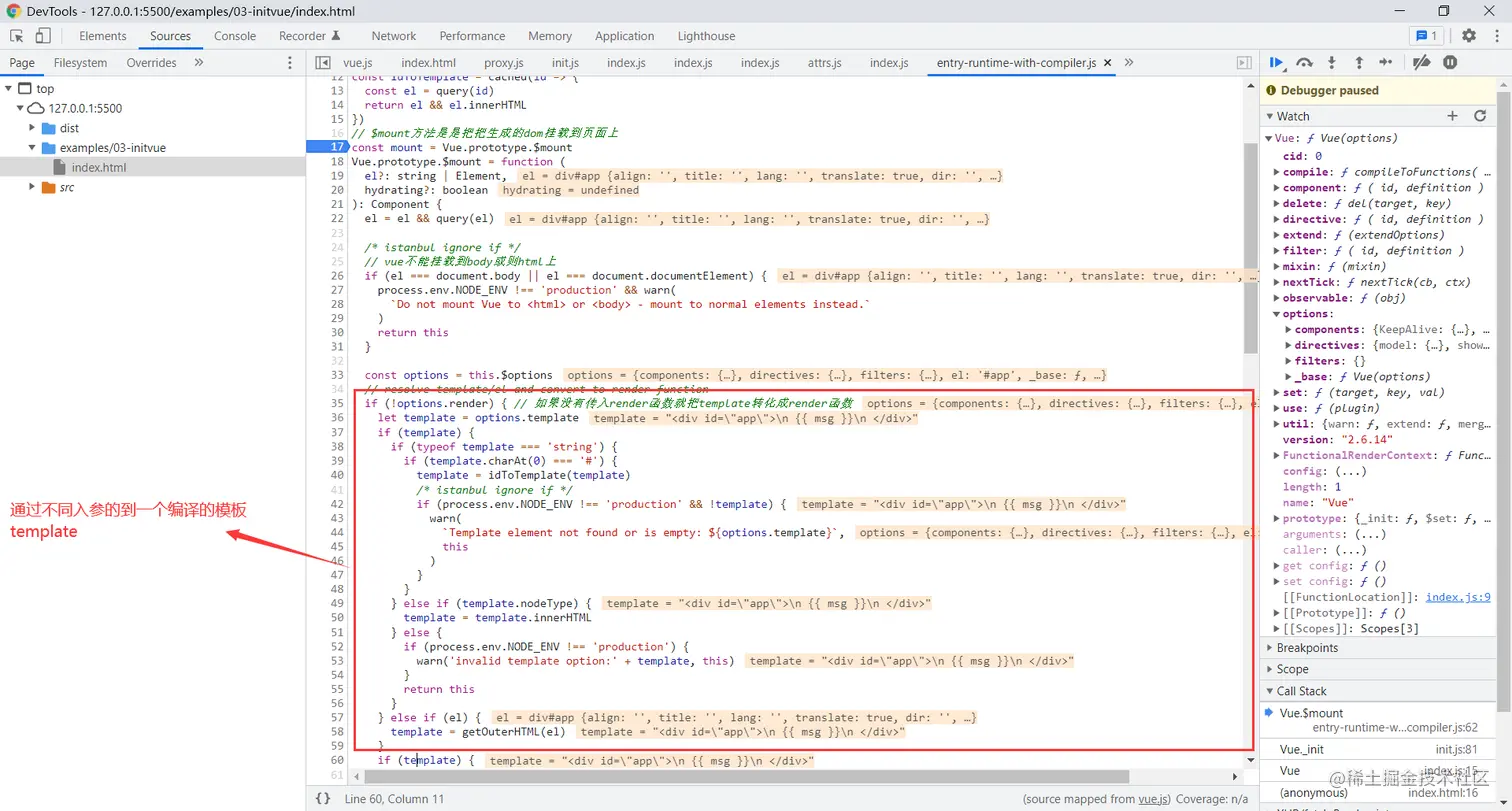1512x811 pixels.
Task: Open the Performance panel
Action: (472, 36)
